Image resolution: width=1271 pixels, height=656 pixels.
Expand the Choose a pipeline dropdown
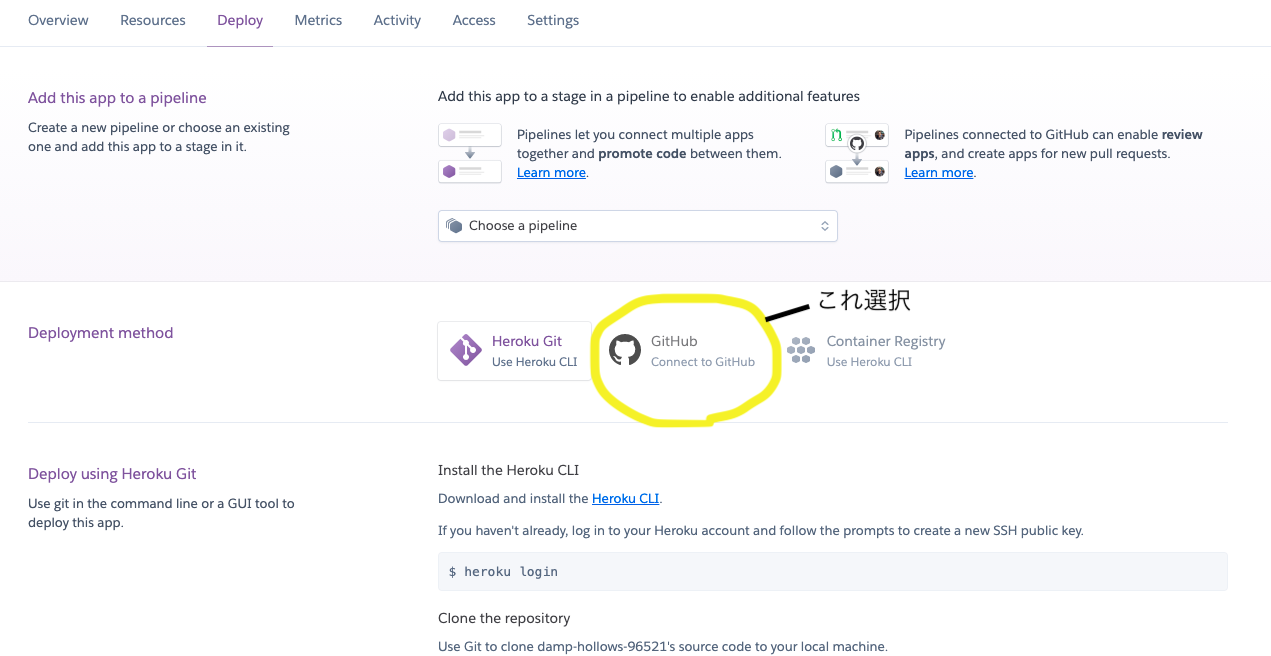point(637,226)
